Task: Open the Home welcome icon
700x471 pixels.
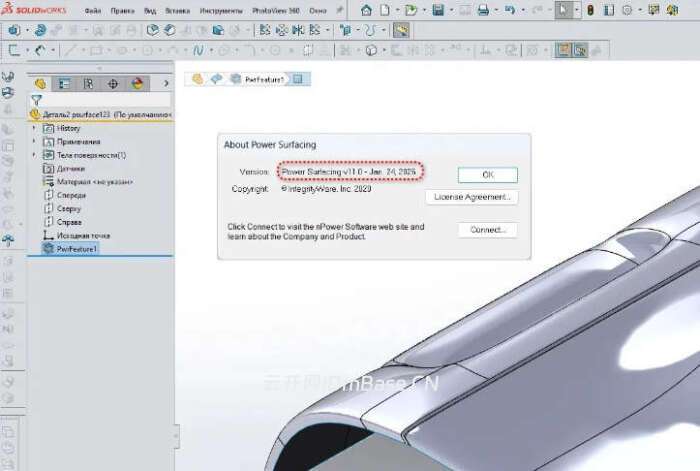Action: 366,10
